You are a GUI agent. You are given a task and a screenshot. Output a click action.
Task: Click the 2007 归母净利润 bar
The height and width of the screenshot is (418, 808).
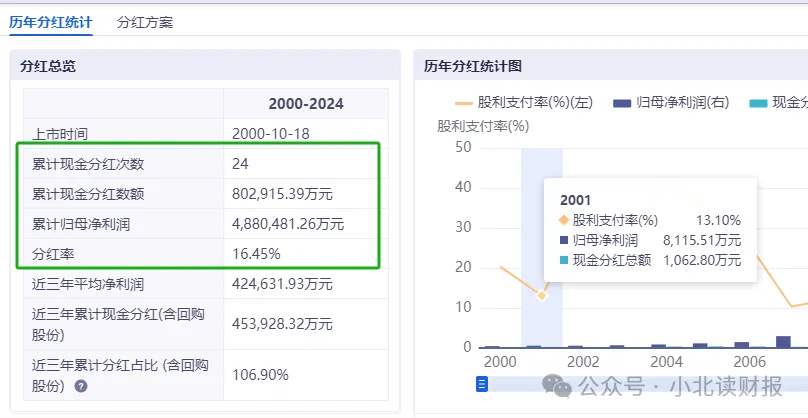click(784, 341)
